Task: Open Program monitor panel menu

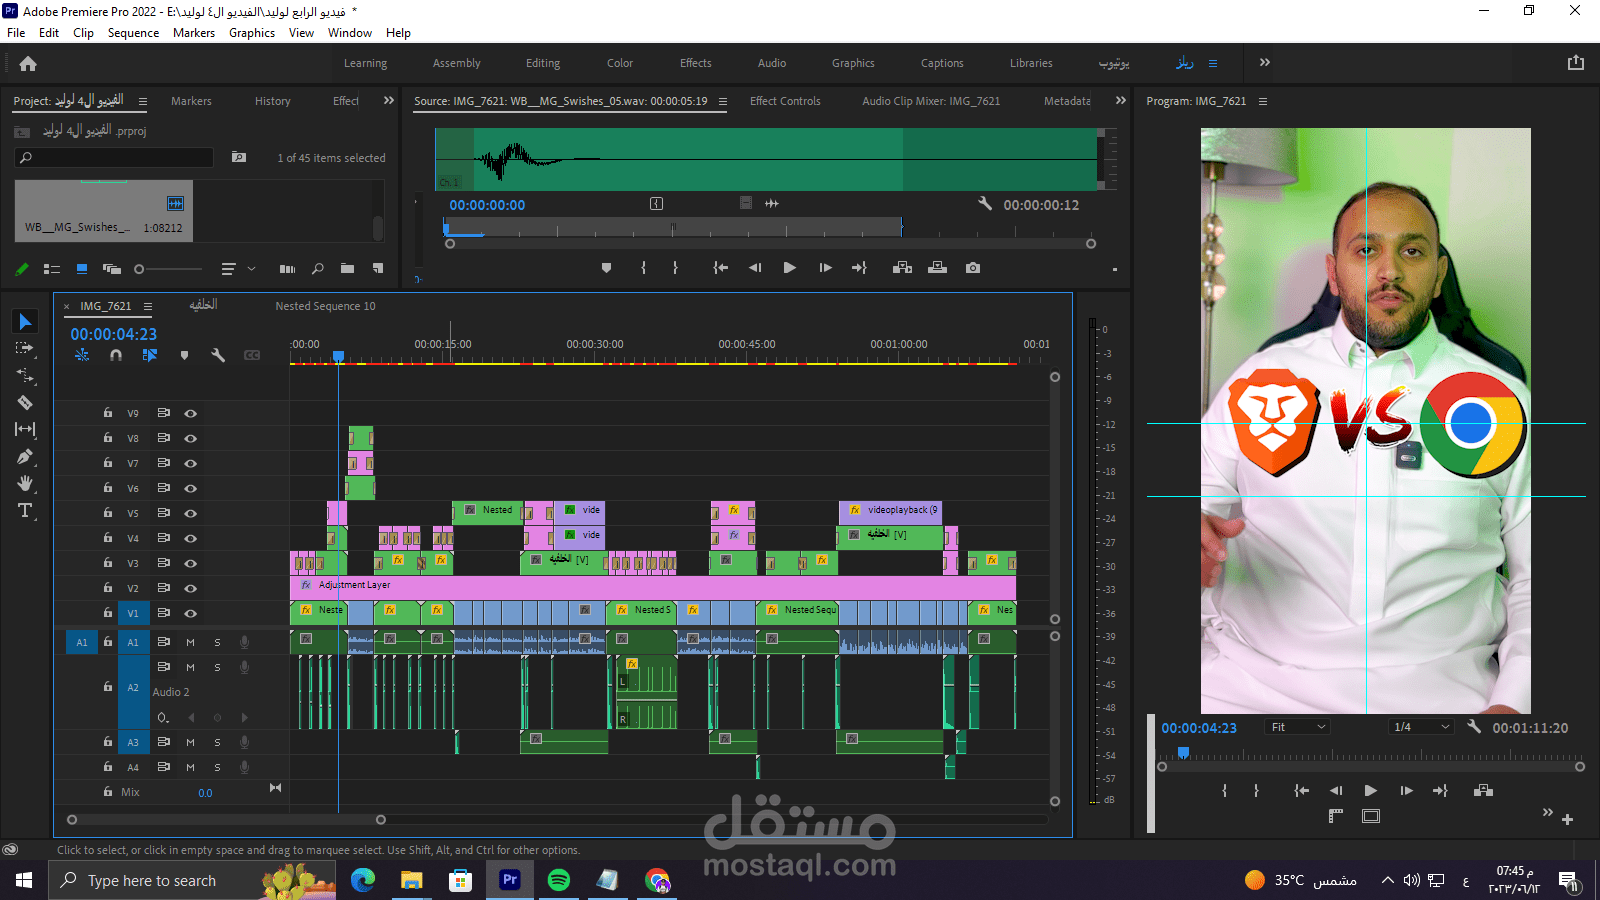Action: click(x=1262, y=101)
